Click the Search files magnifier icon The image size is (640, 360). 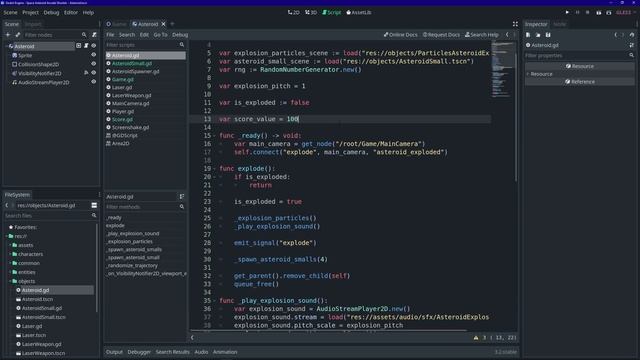point(94,216)
